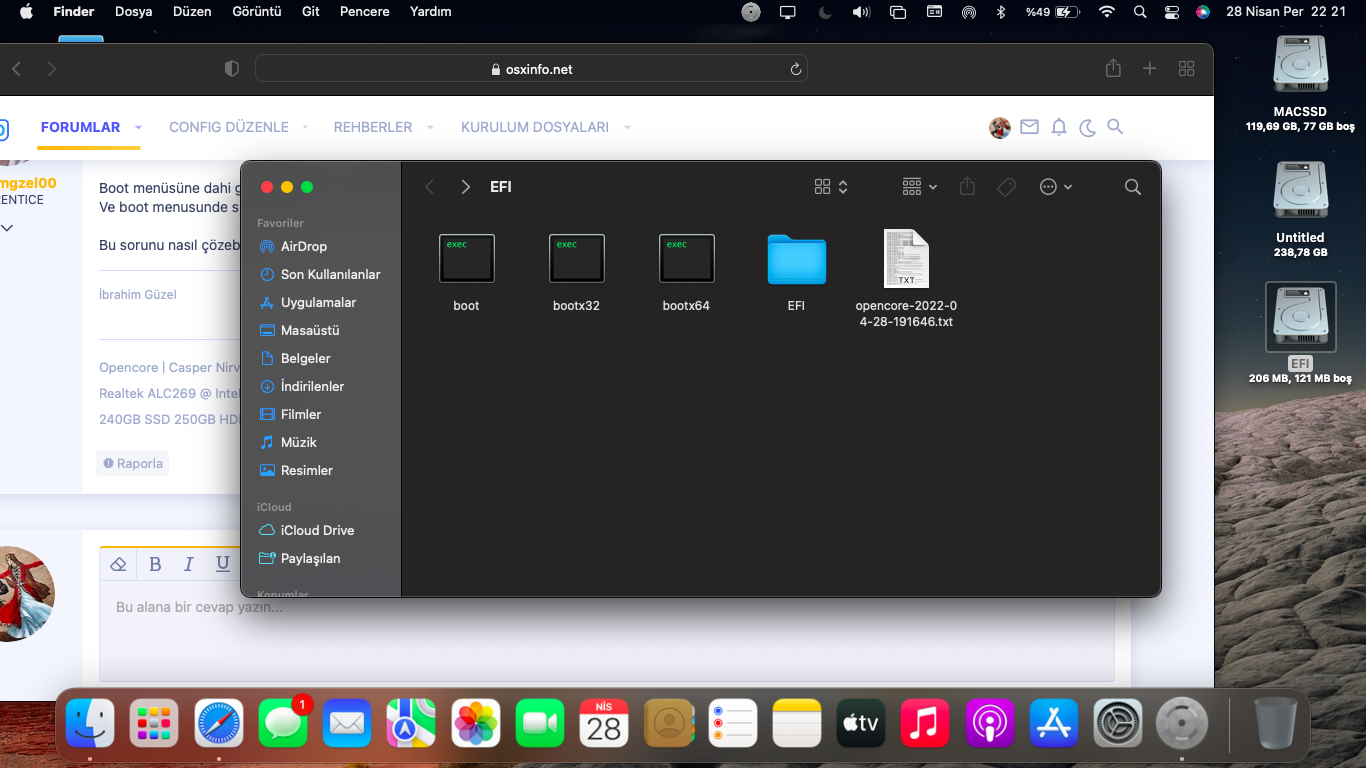Toggle italic formatting in reply editor
Image resolution: width=1366 pixels, height=768 pixels.
(x=188, y=564)
